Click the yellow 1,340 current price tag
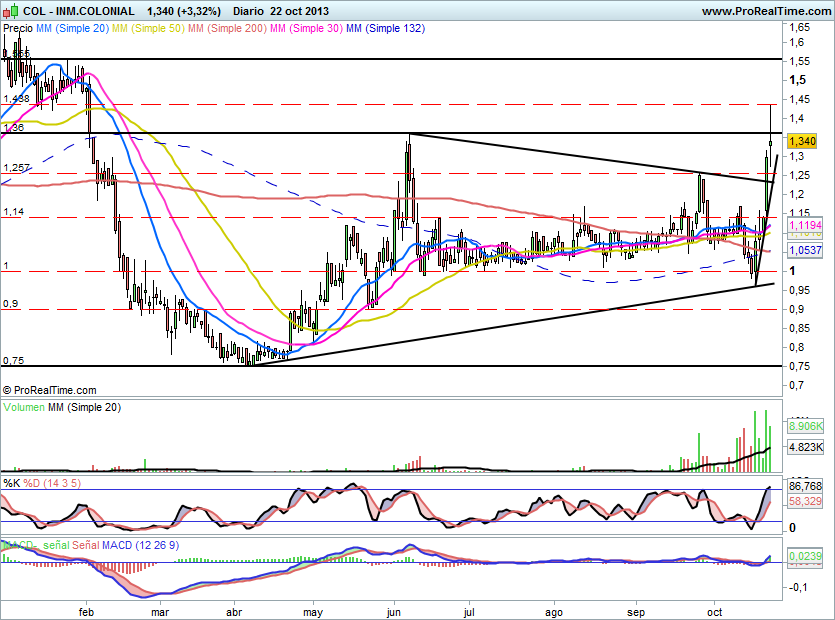The image size is (835, 620). point(802,142)
